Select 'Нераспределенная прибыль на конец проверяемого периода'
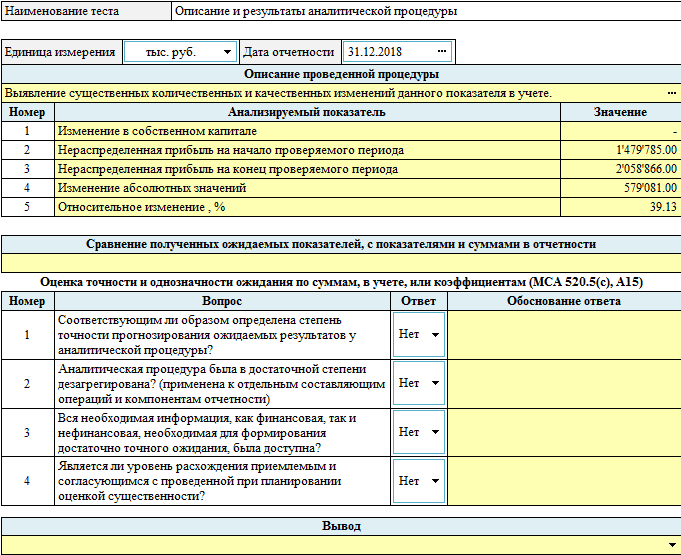Image resolution: width=681 pixels, height=555 pixels. (307, 169)
